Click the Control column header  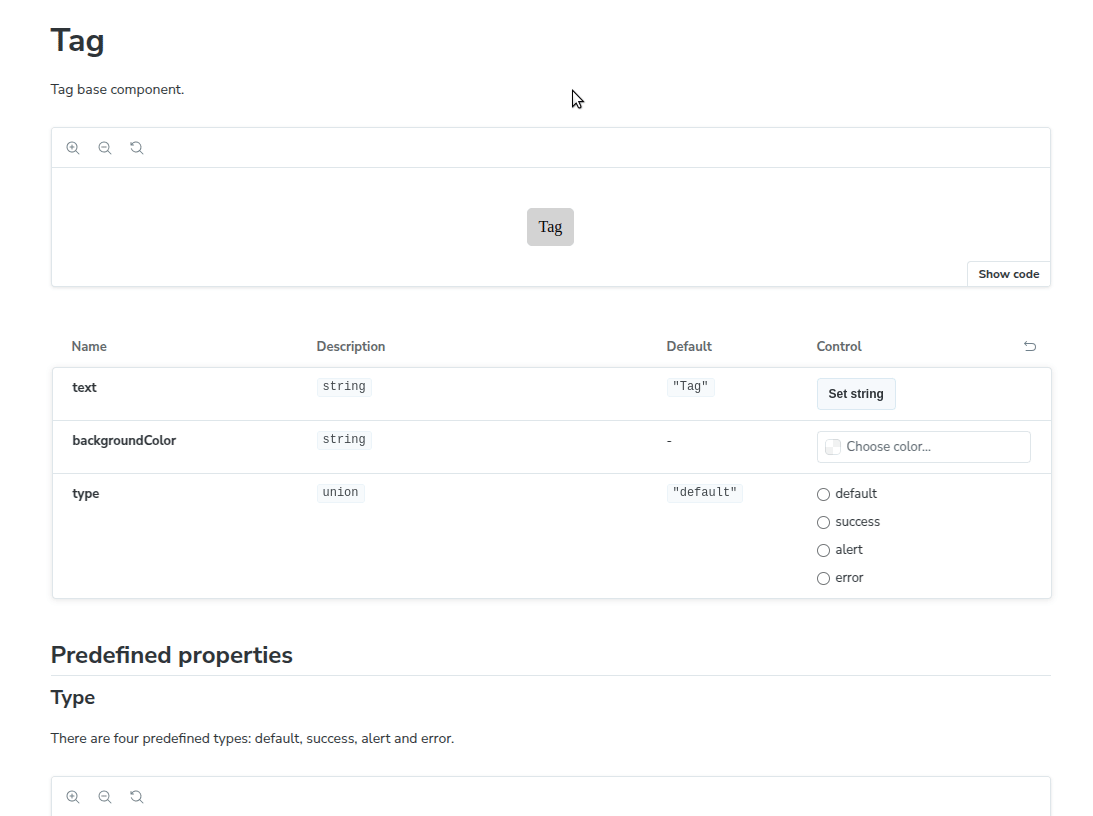(x=839, y=347)
